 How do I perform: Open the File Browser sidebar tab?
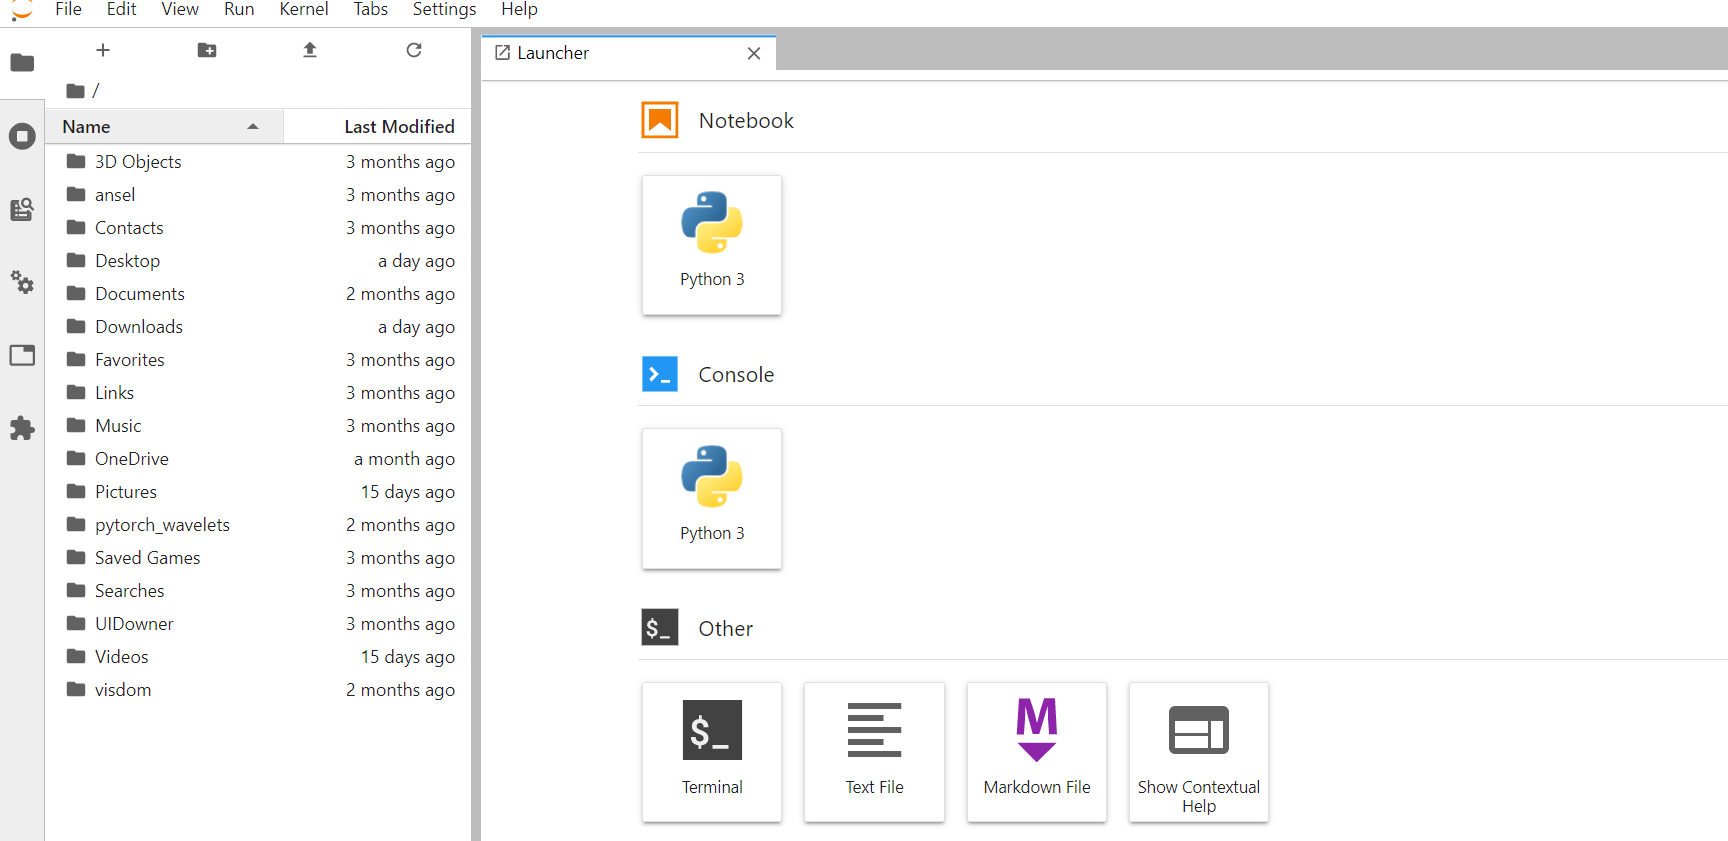[x=22, y=63]
